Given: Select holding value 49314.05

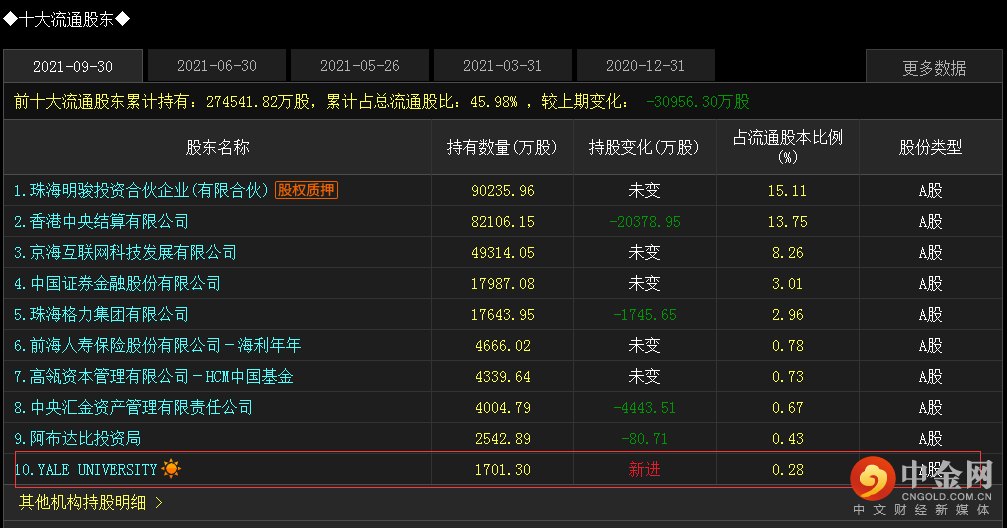Looking at the screenshot, I should (x=503, y=252).
